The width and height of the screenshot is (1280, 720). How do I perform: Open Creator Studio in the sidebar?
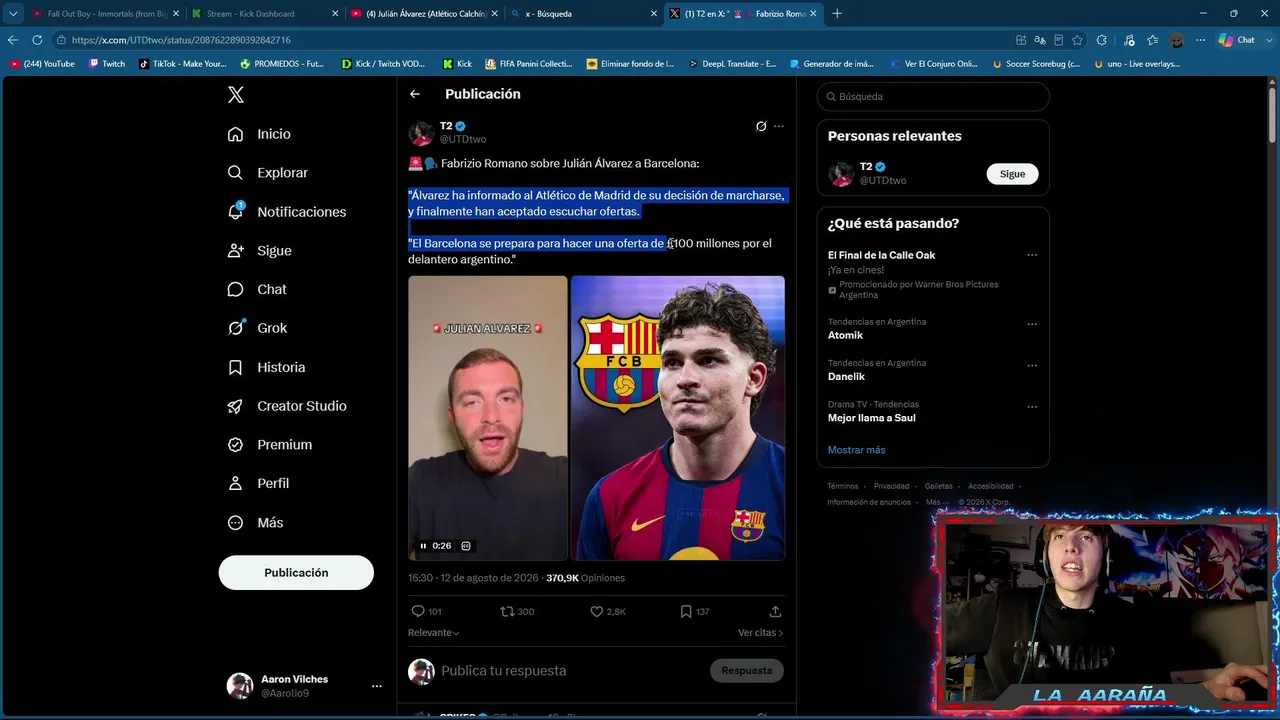[287, 406]
